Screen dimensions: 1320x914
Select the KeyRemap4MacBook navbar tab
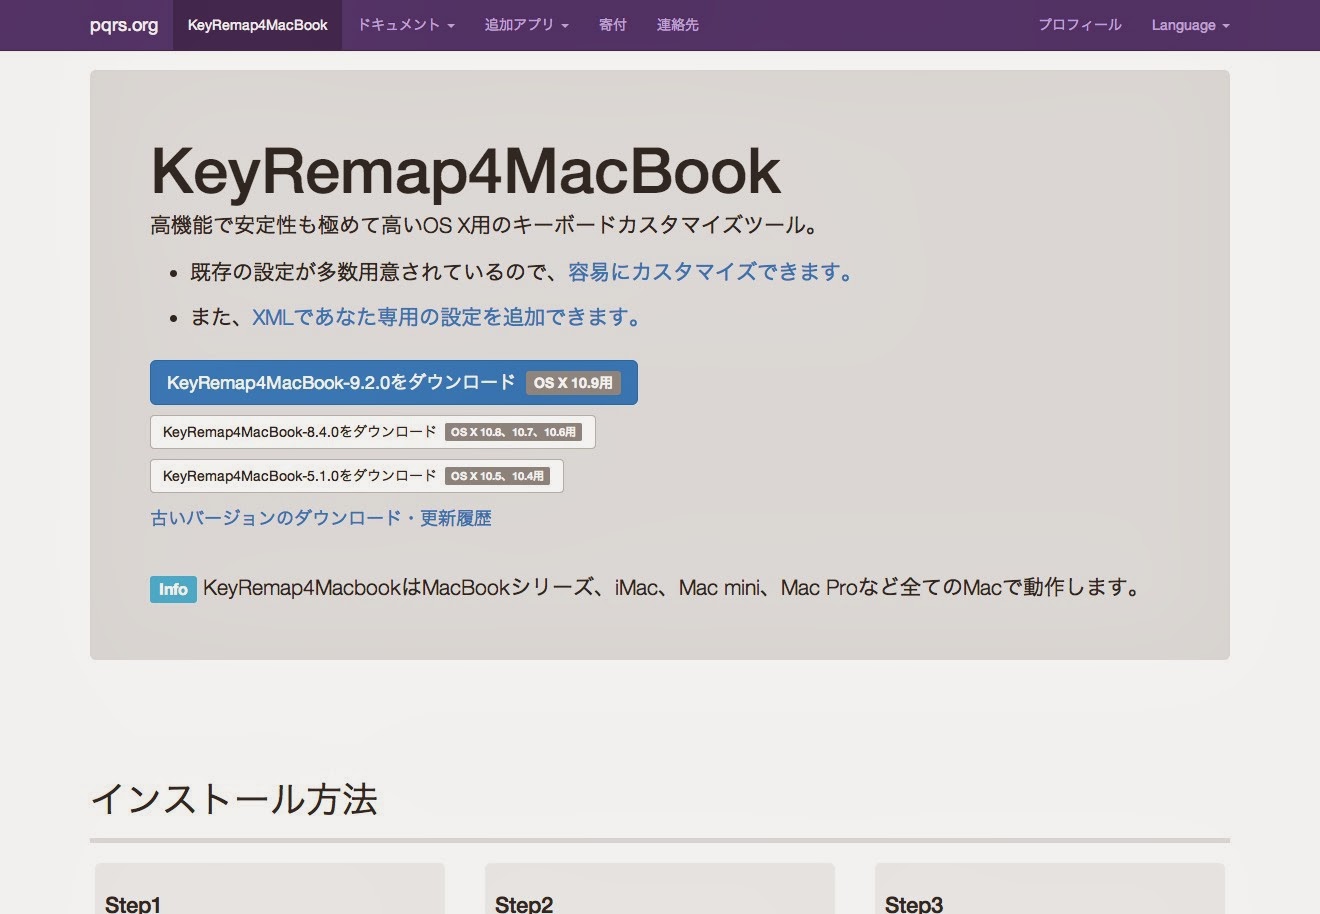[257, 25]
